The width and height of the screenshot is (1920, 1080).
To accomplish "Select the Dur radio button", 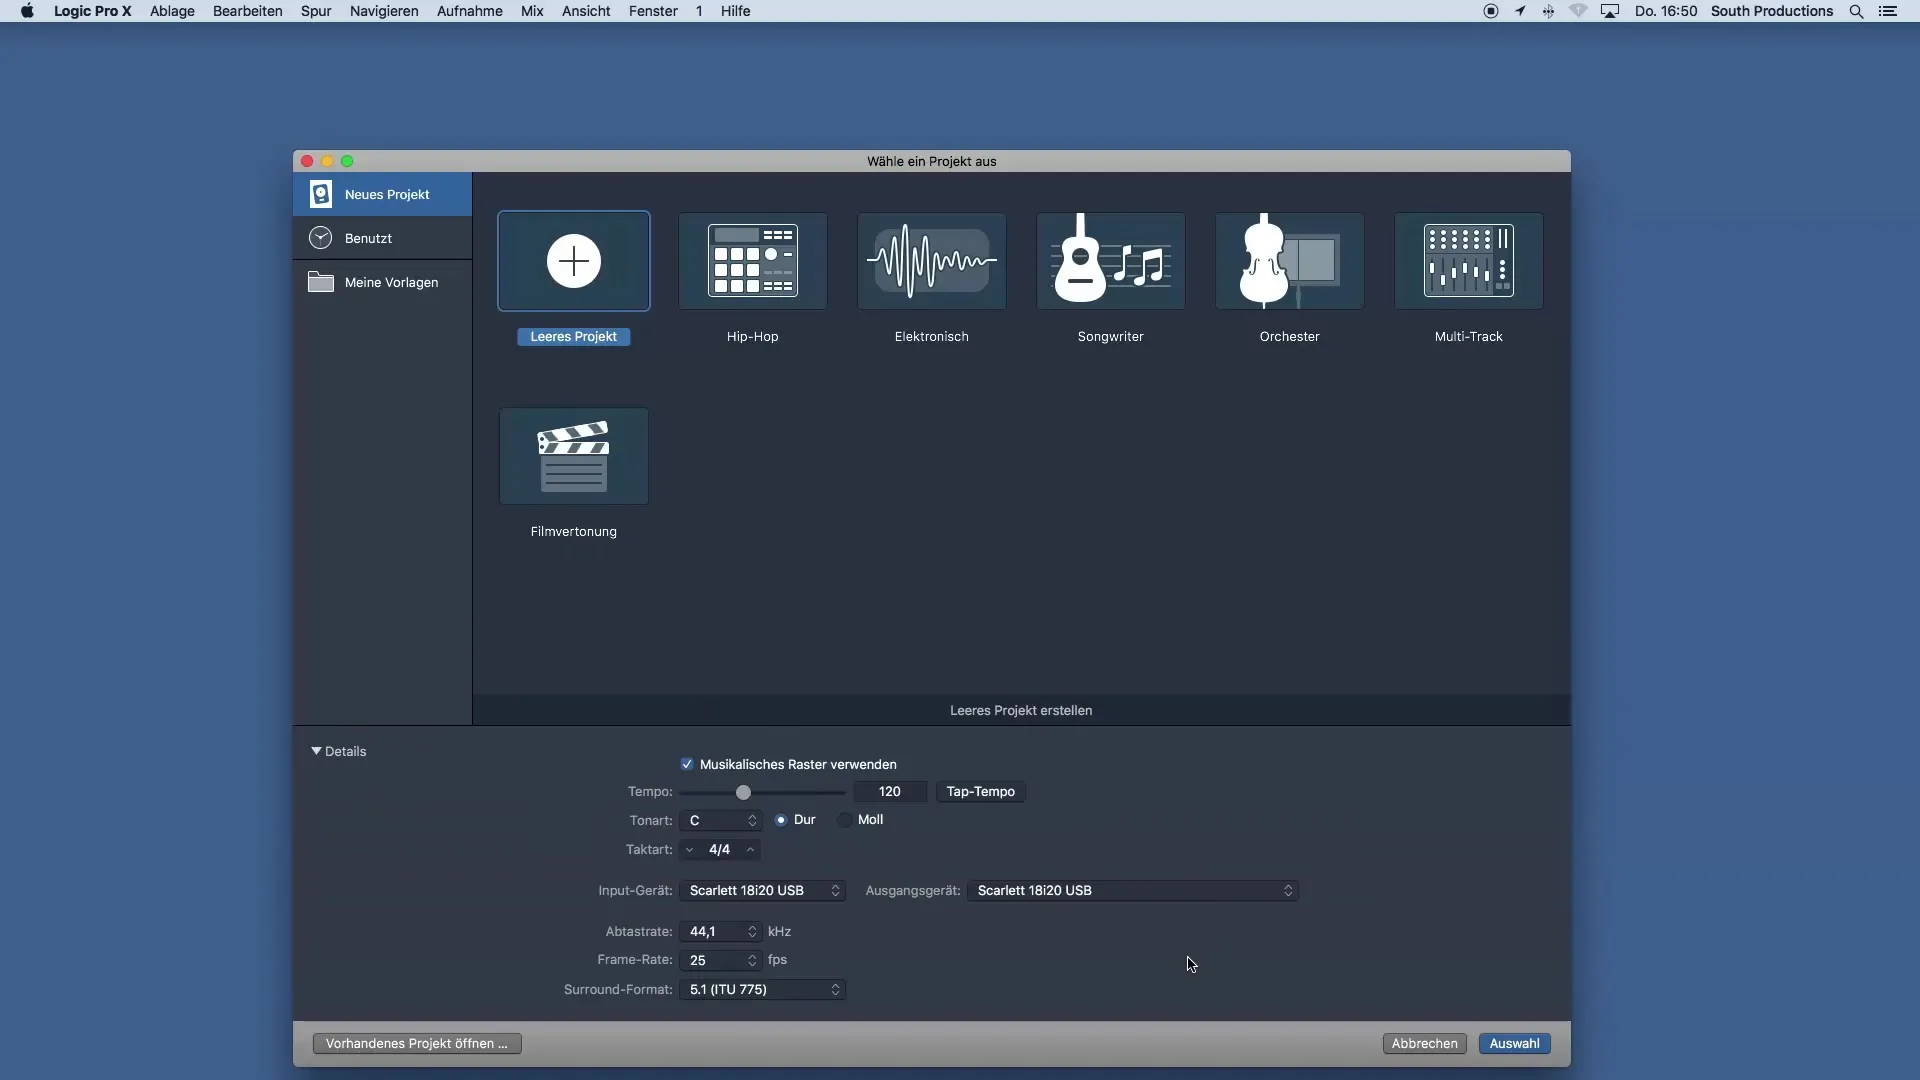I will 781,820.
